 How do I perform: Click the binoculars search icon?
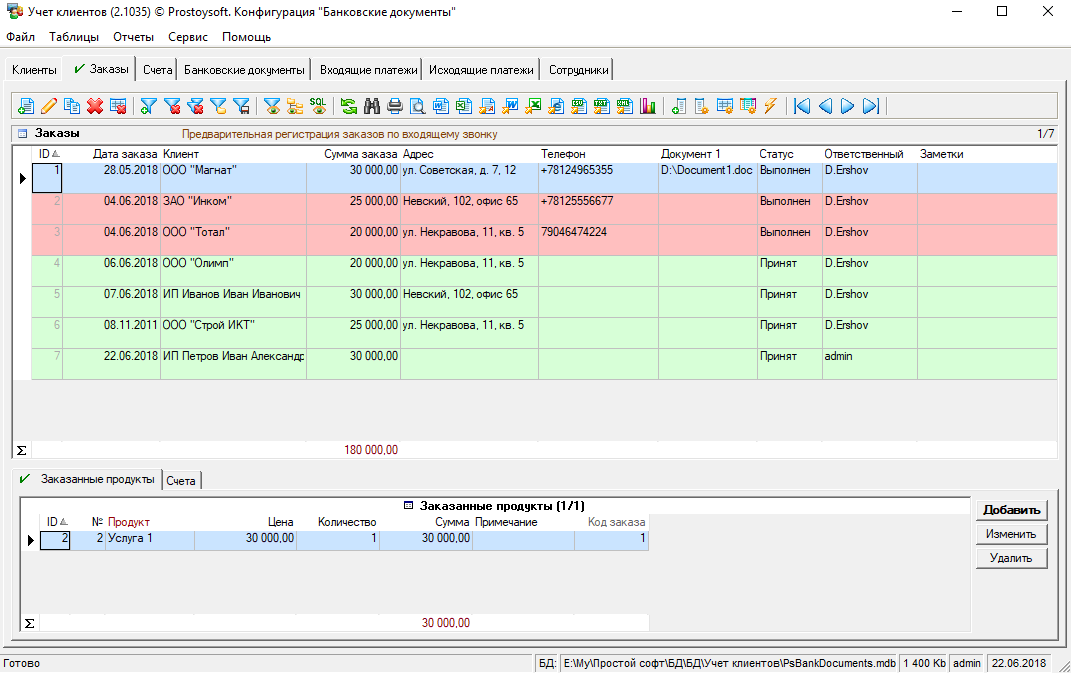coord(372,106)
